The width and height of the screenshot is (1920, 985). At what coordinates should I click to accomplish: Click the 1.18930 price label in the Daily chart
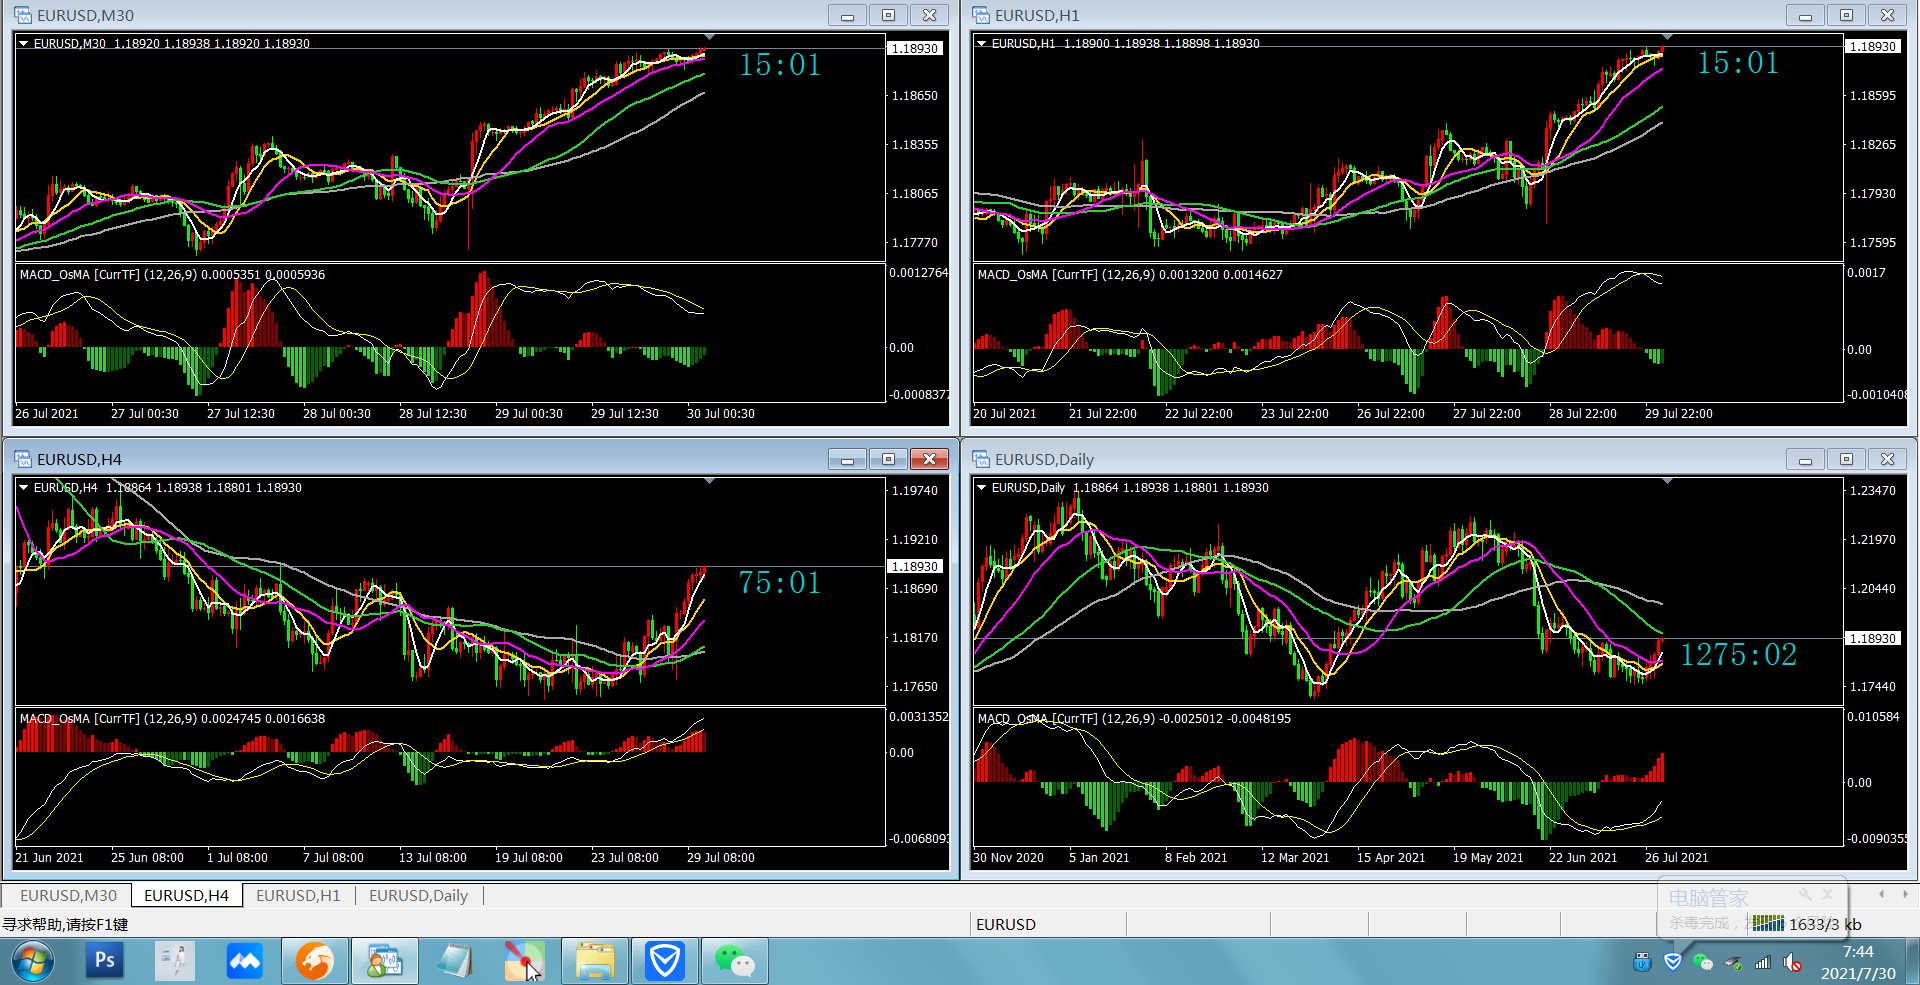click(1872, 638)
